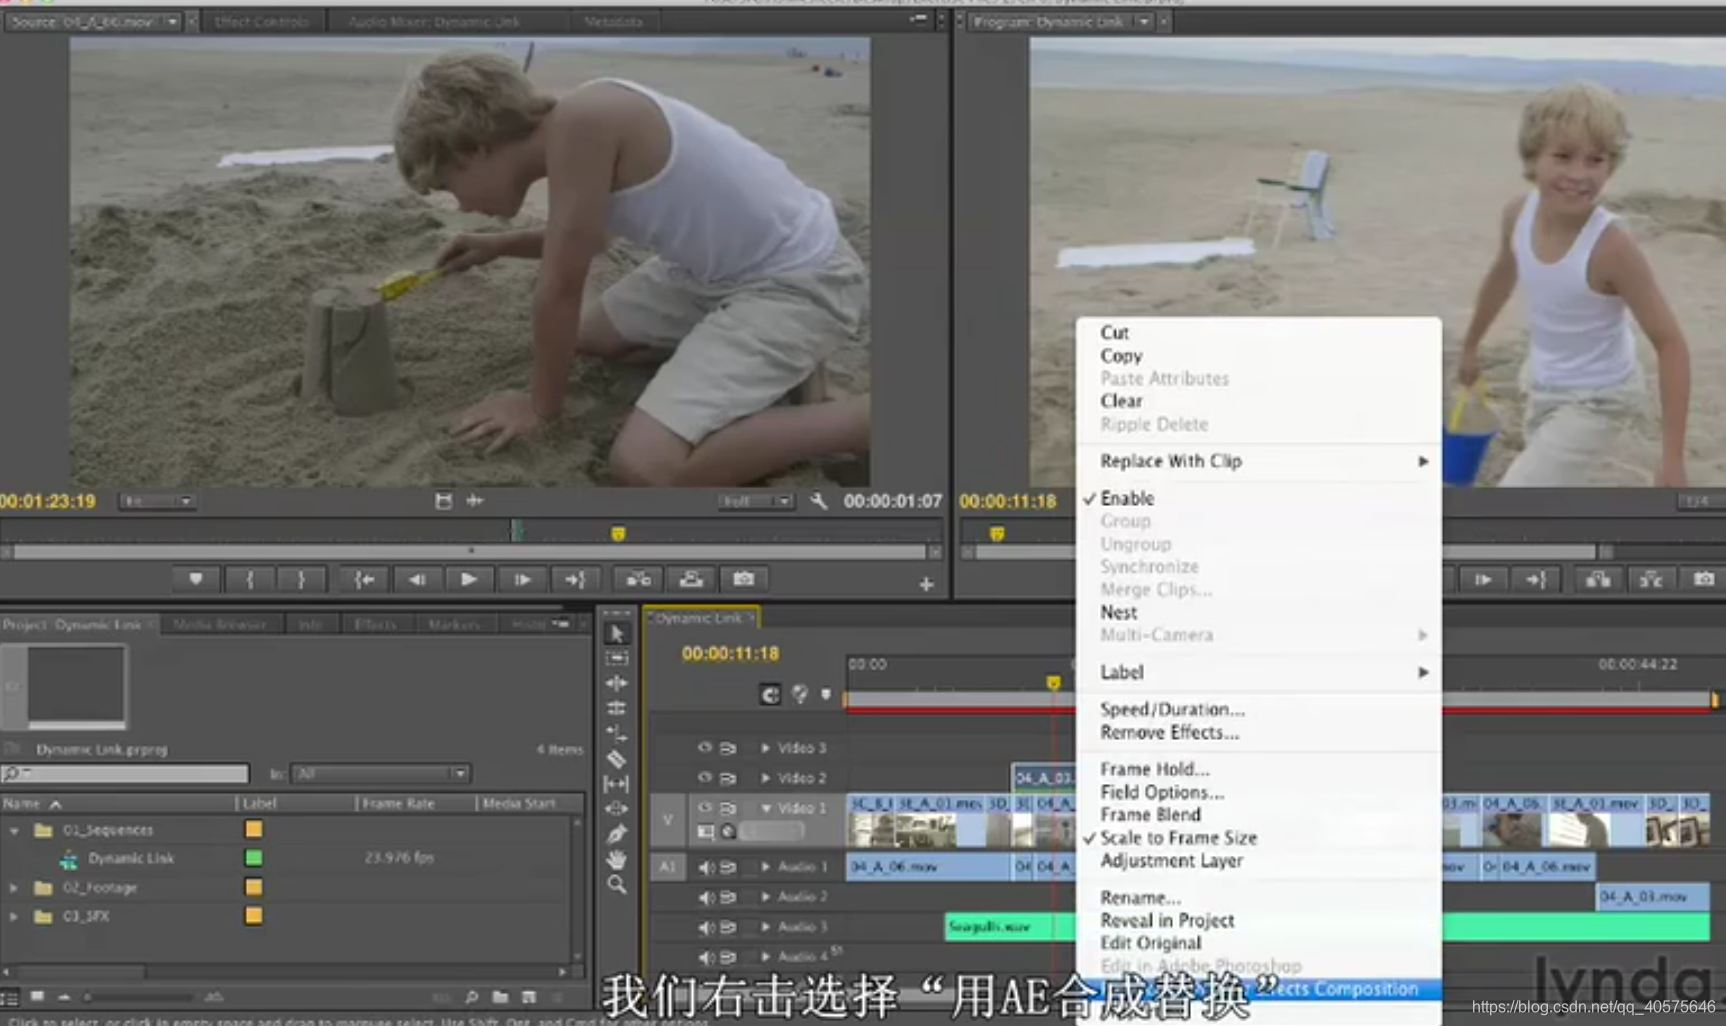
Task: Open the Source monitor zoom level dropdown
Action: 157,501
